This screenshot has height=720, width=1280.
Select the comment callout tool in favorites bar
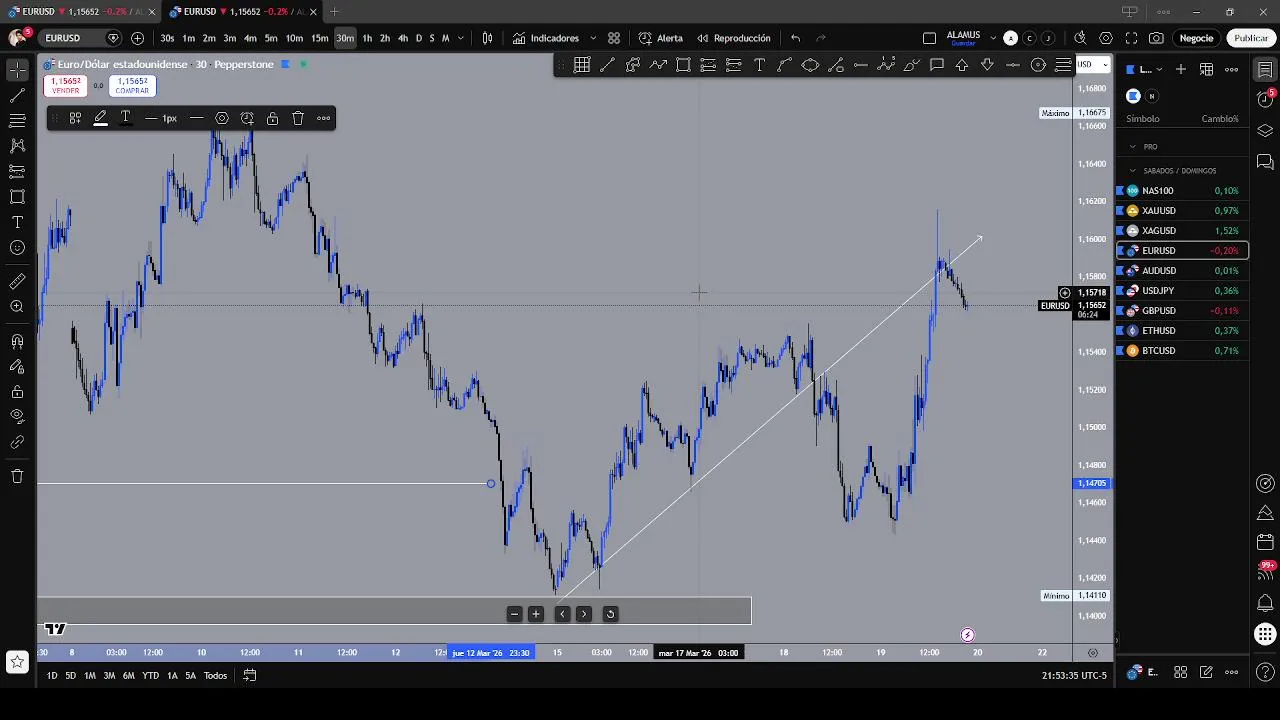937,65
